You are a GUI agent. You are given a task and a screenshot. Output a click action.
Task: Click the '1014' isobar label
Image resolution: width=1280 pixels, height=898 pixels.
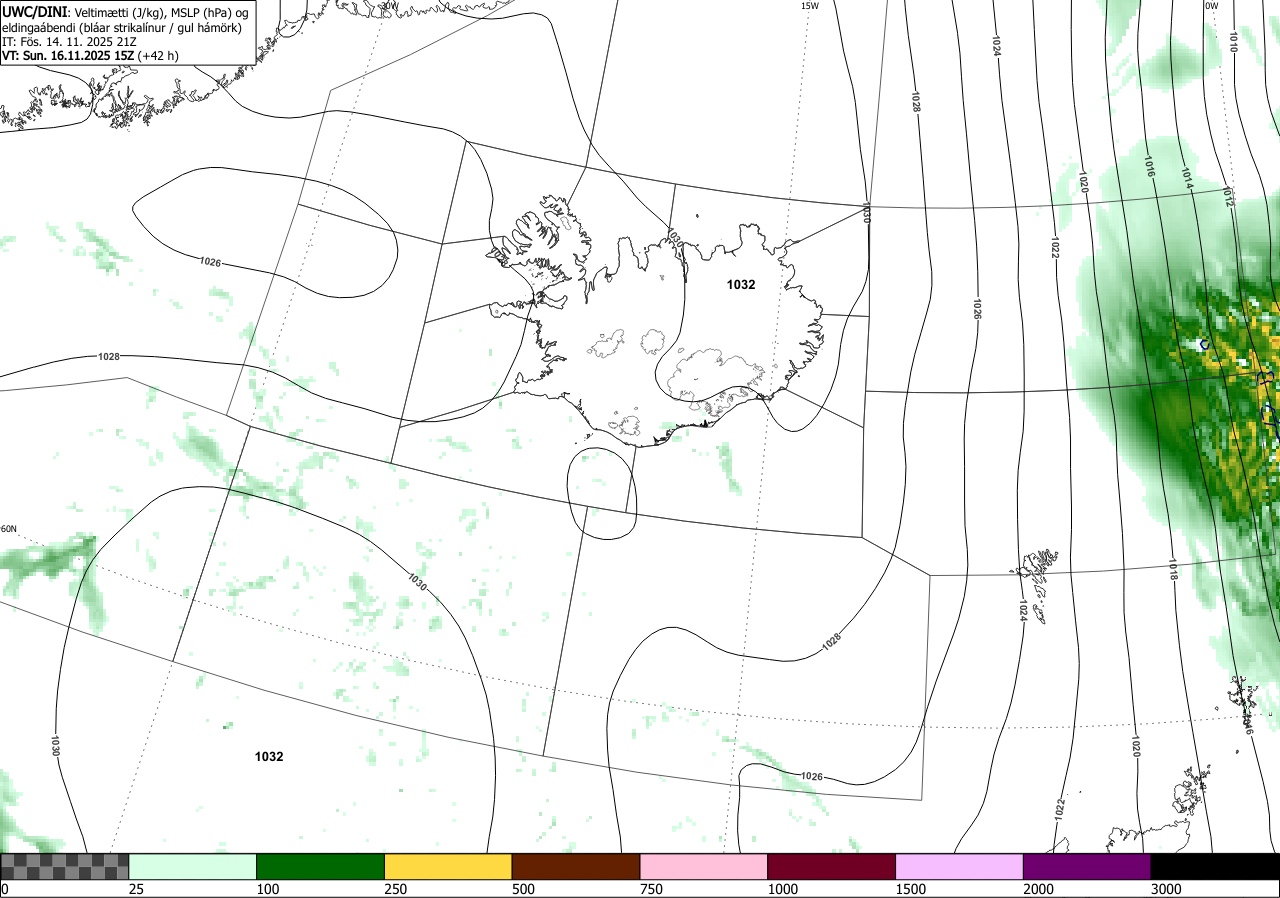tap(1187, 177)
